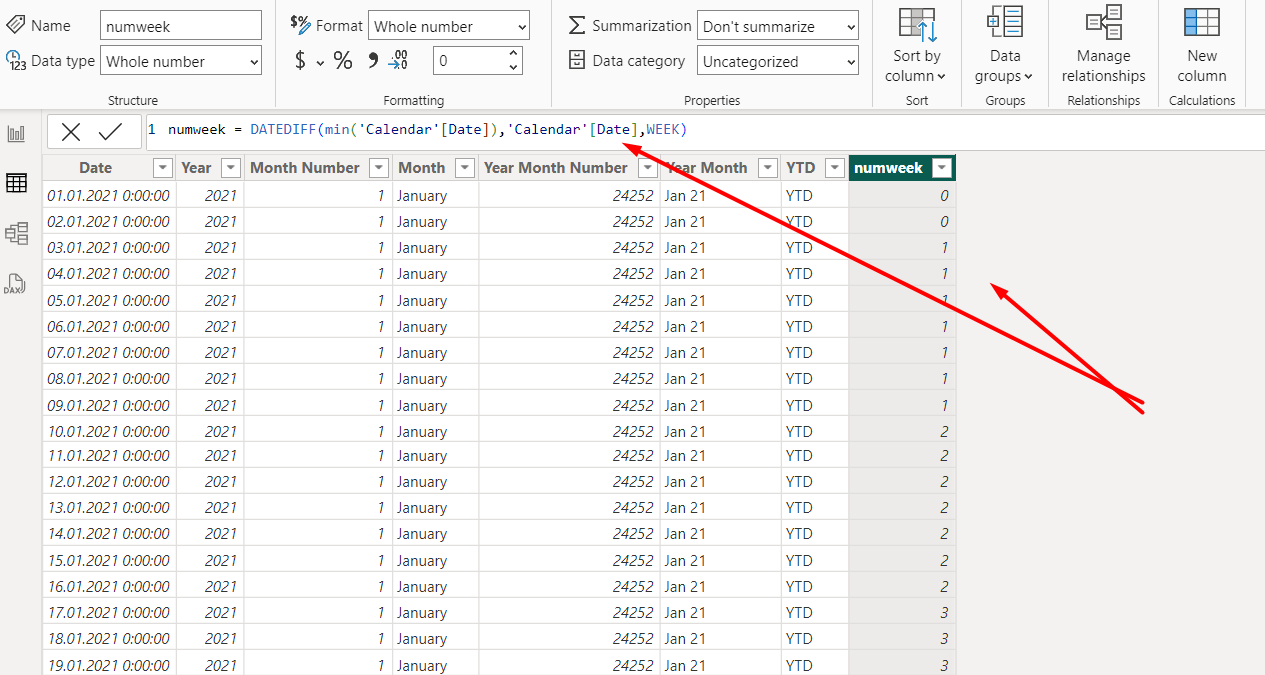The width and height of the screenshot is (1265, 675).
Task: Apply currency format dollar icon
Action: 300,61
